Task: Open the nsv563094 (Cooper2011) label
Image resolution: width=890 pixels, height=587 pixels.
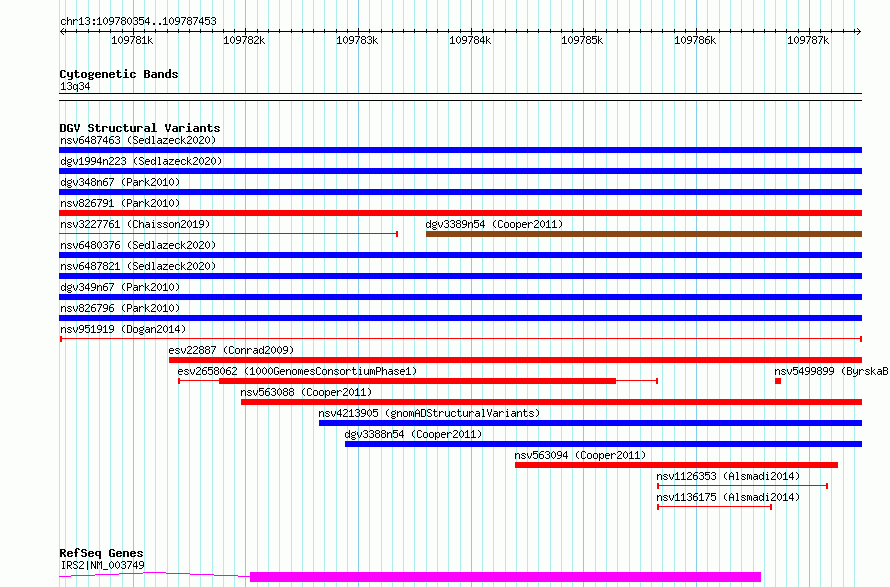Action: (580, 455)
